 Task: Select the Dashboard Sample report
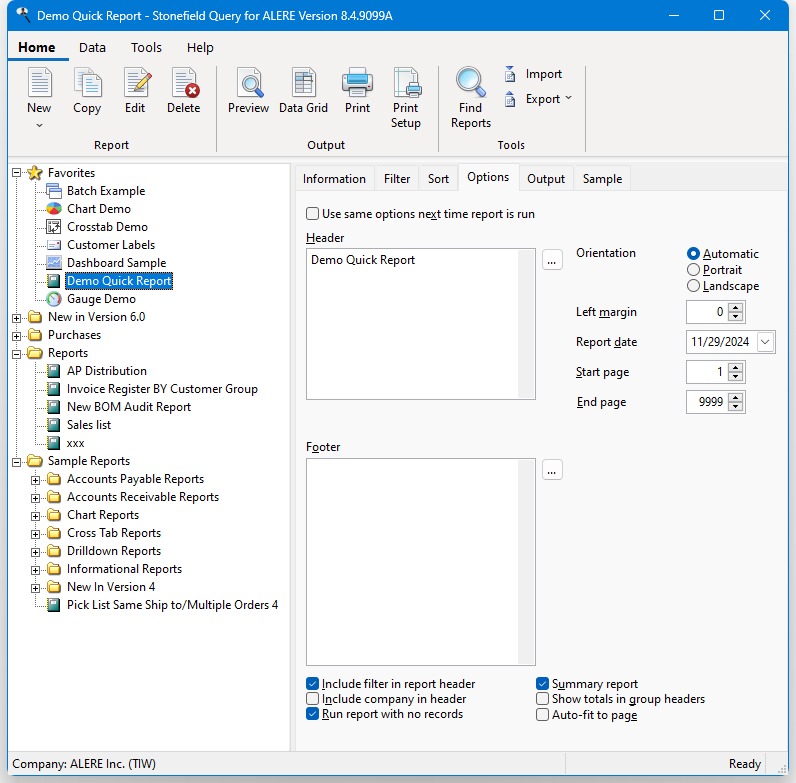pyautogui.click(x=116, y=263)
